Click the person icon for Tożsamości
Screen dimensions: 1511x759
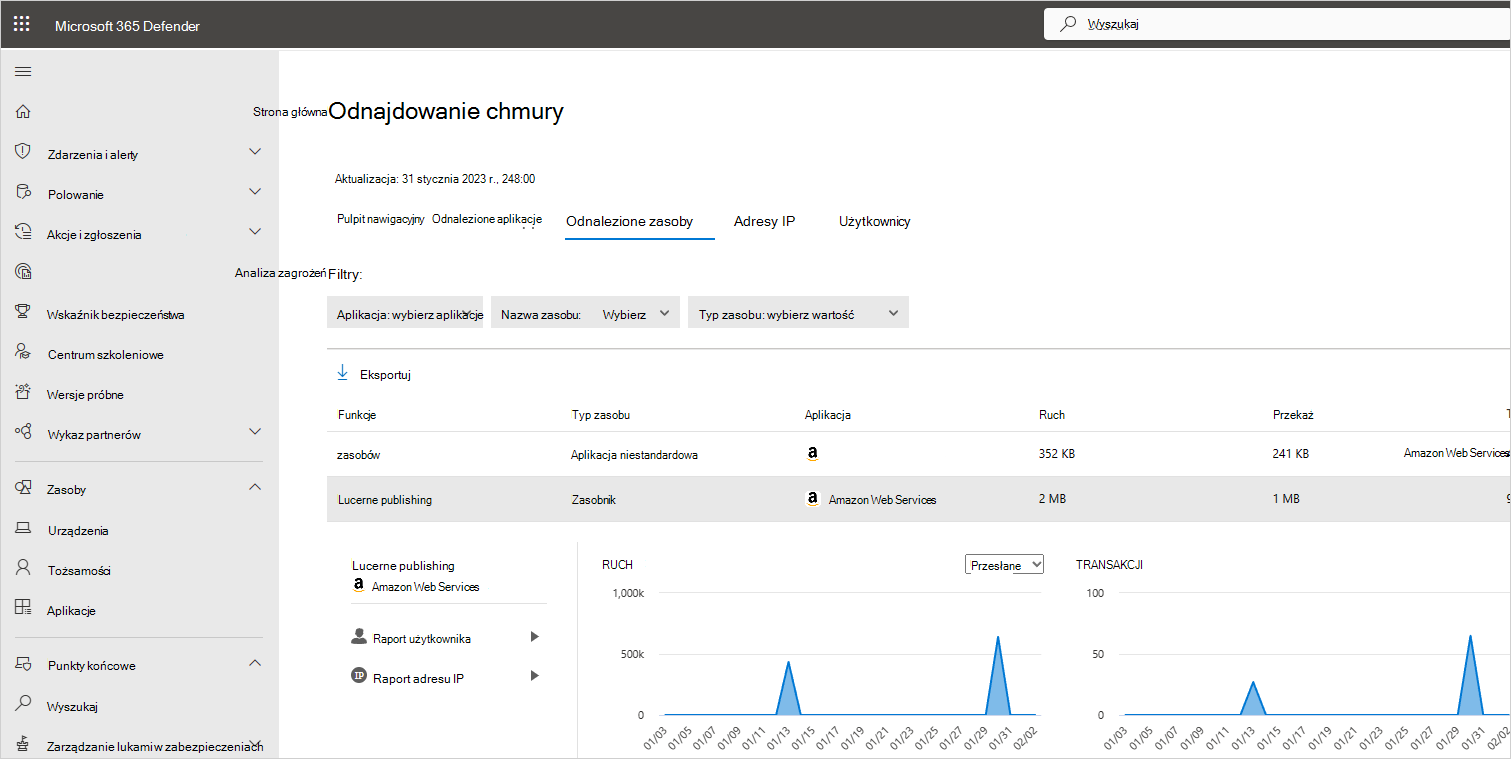[23, 568]
